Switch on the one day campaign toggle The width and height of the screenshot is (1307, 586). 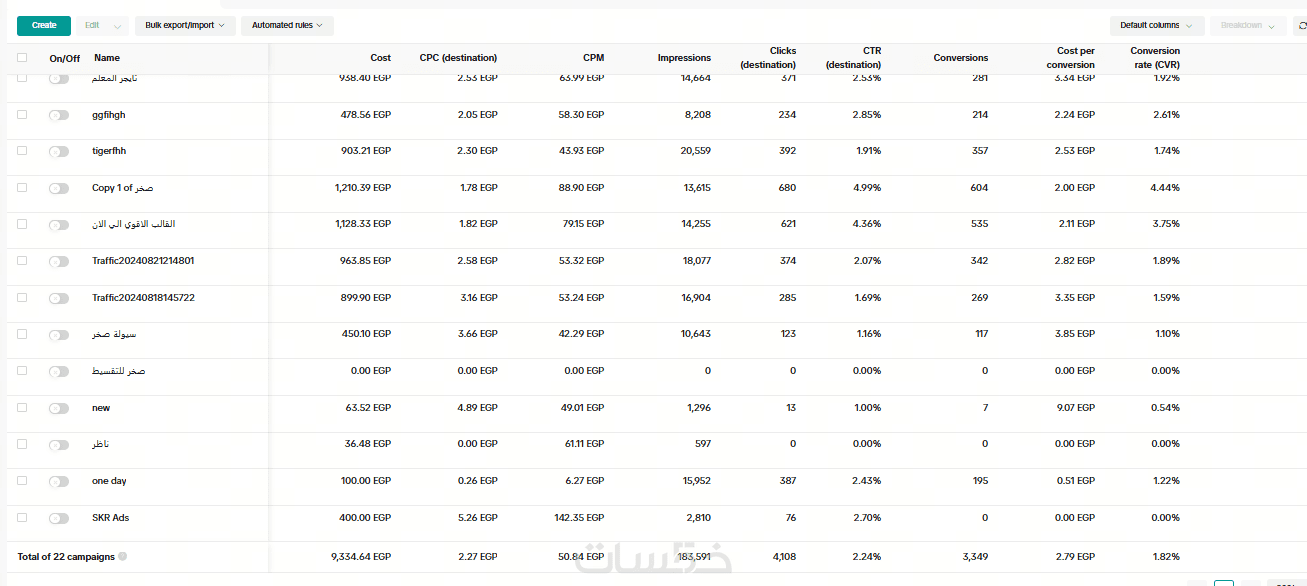(x=59, y=481)
